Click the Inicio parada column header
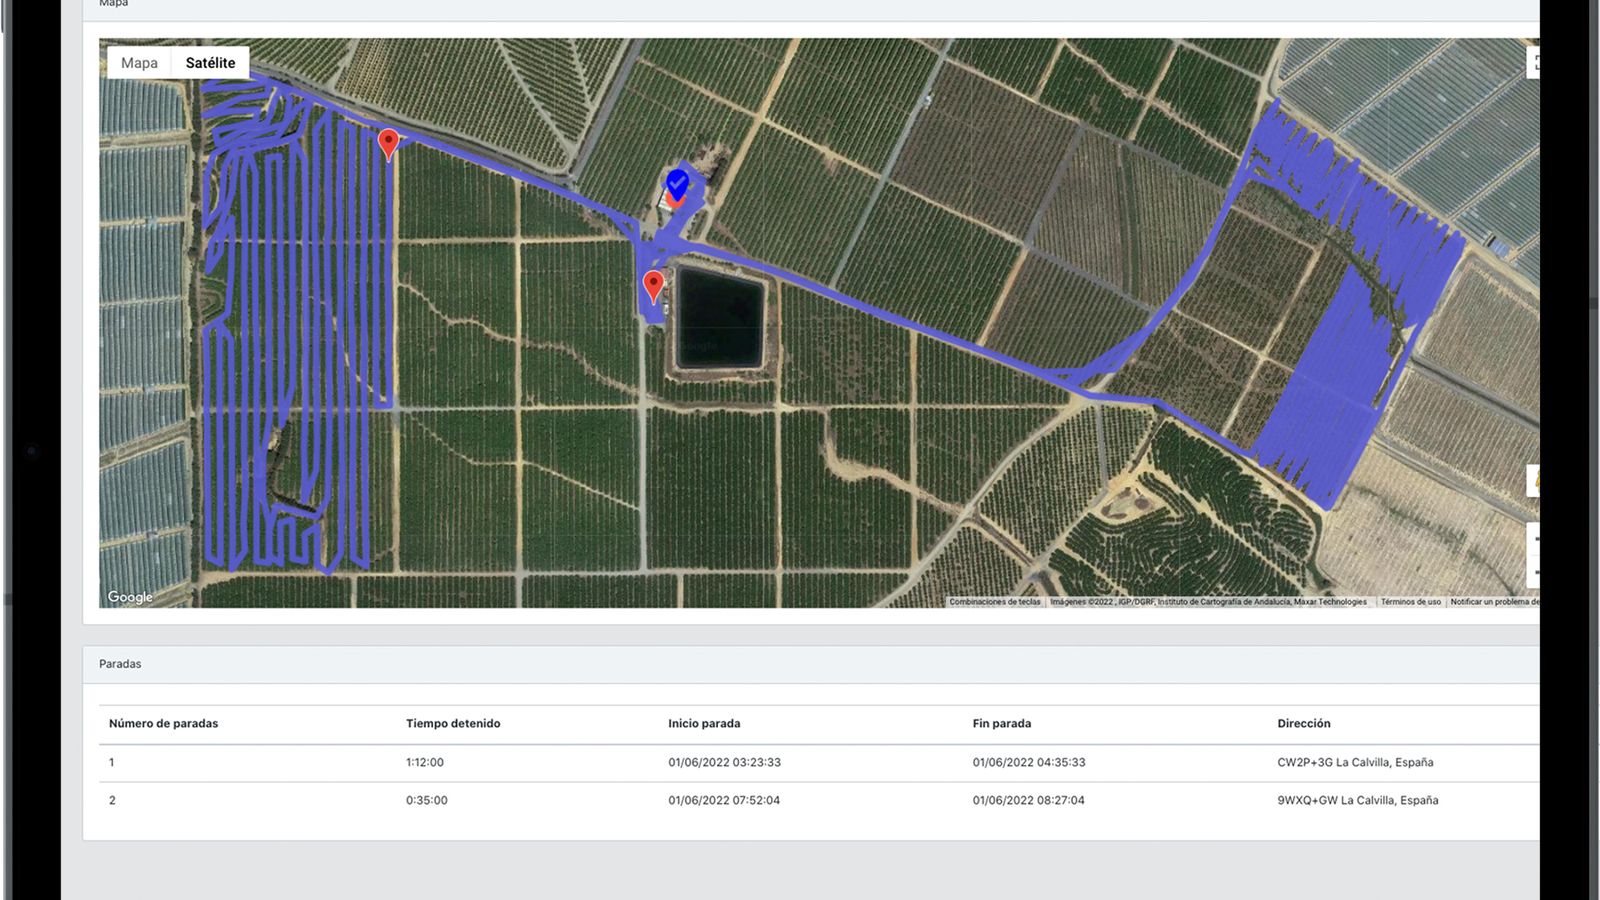 (x=704, y=723)
